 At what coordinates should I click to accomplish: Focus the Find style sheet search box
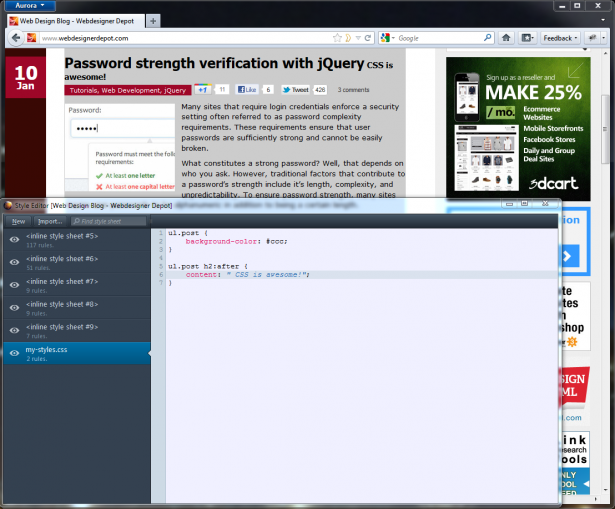[x=109, y=221]
